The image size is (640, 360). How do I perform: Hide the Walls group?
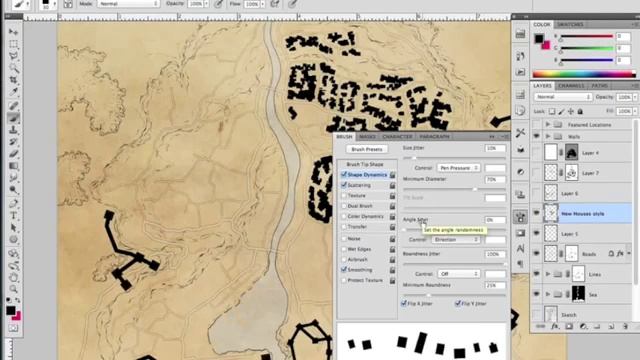pos(536,136)
